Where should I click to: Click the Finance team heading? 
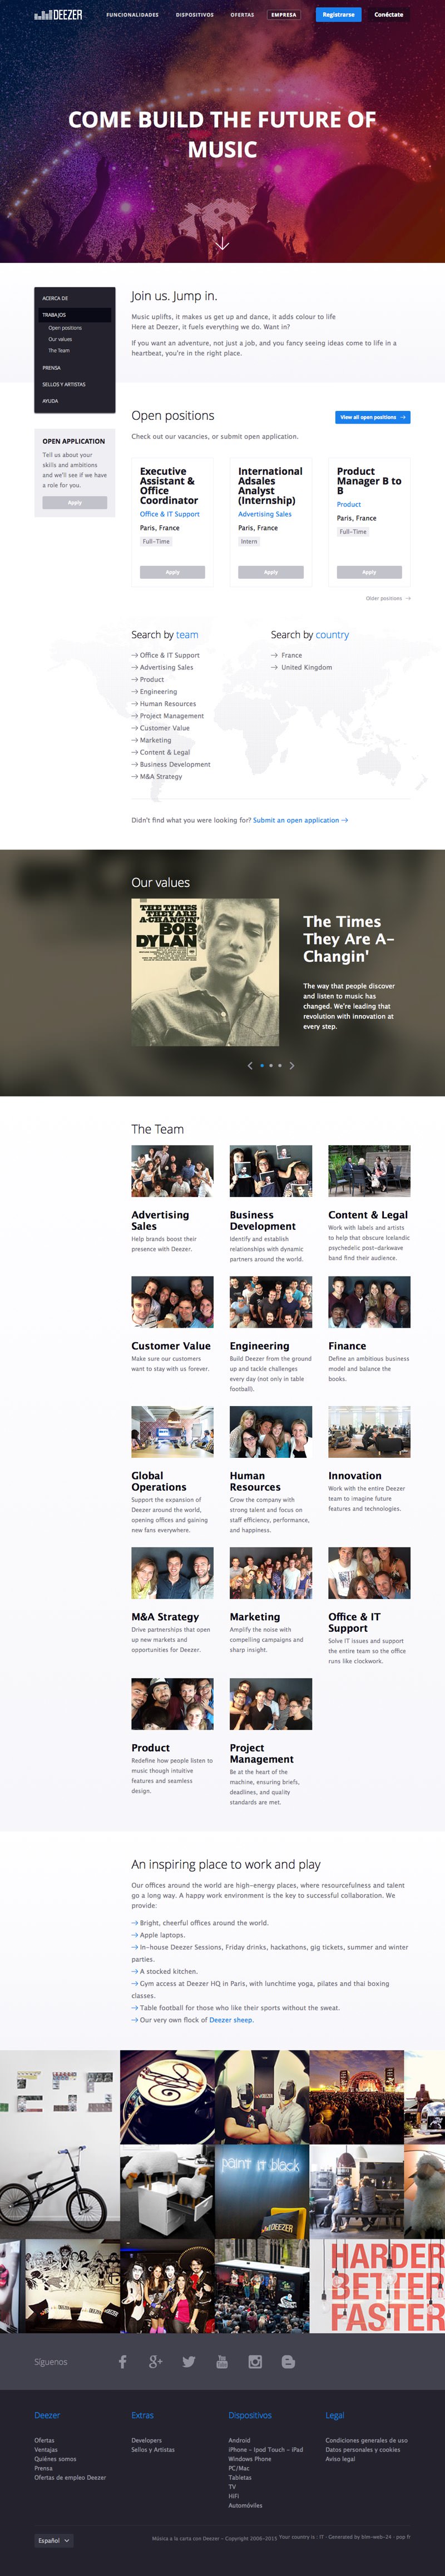pos(347,1346)
